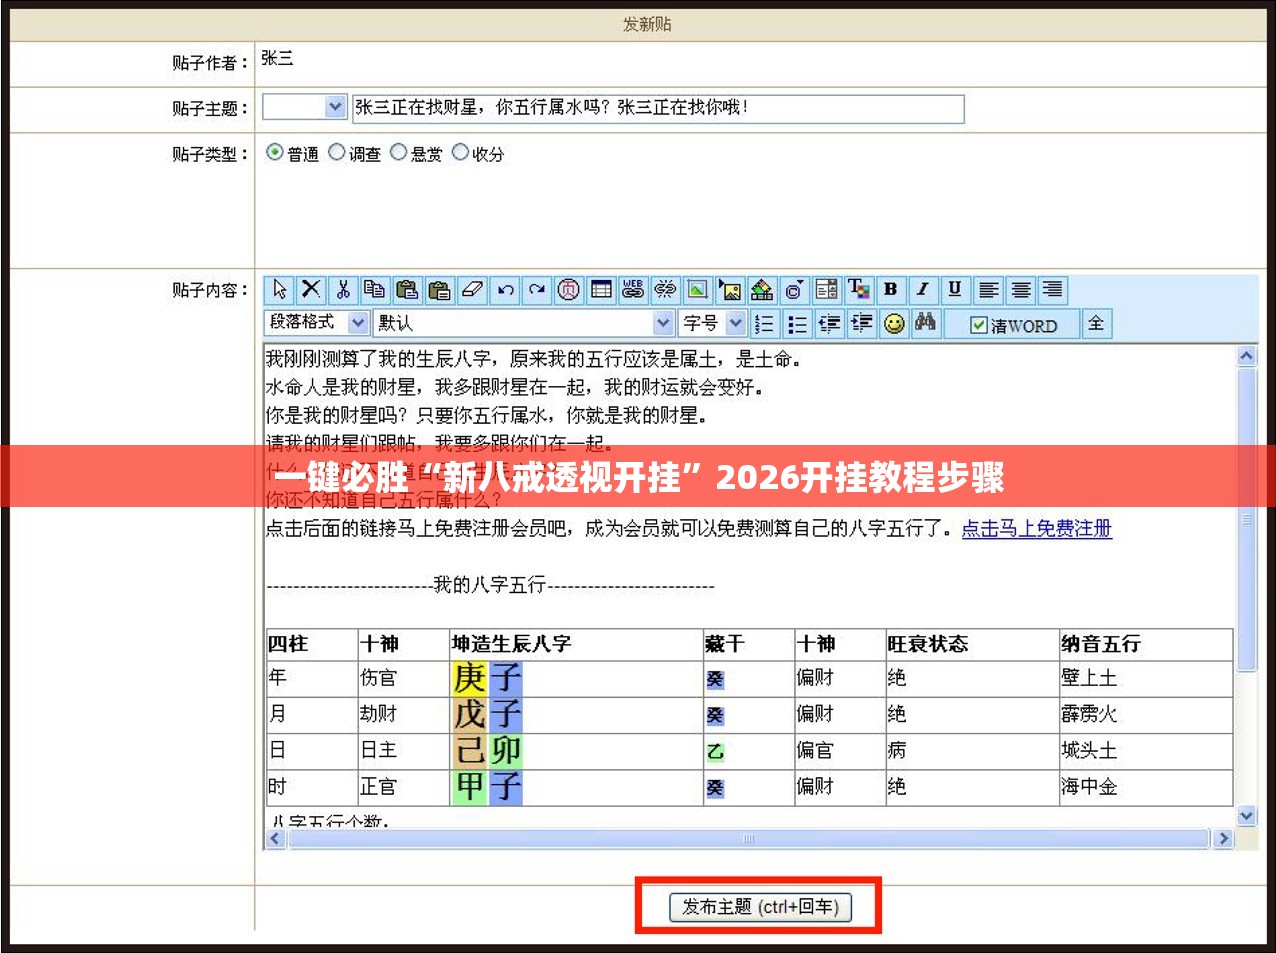Click the red circular page icon
The image size is (1276, 953).
tap(569, 290)
